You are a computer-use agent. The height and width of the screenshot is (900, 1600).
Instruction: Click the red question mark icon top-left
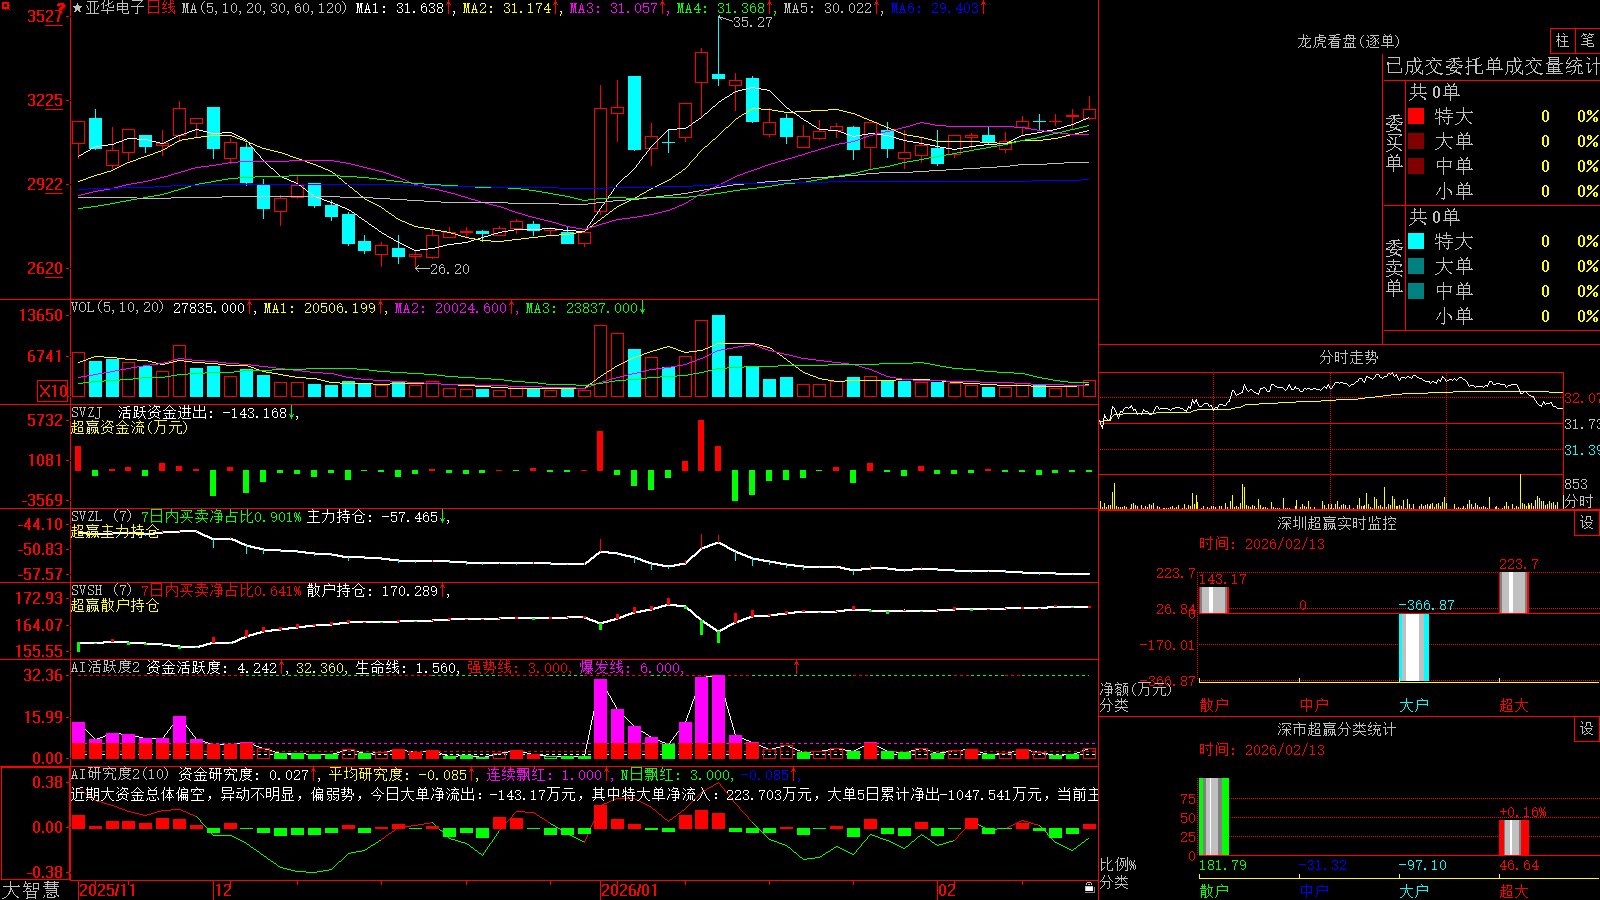tap(62, 7)
